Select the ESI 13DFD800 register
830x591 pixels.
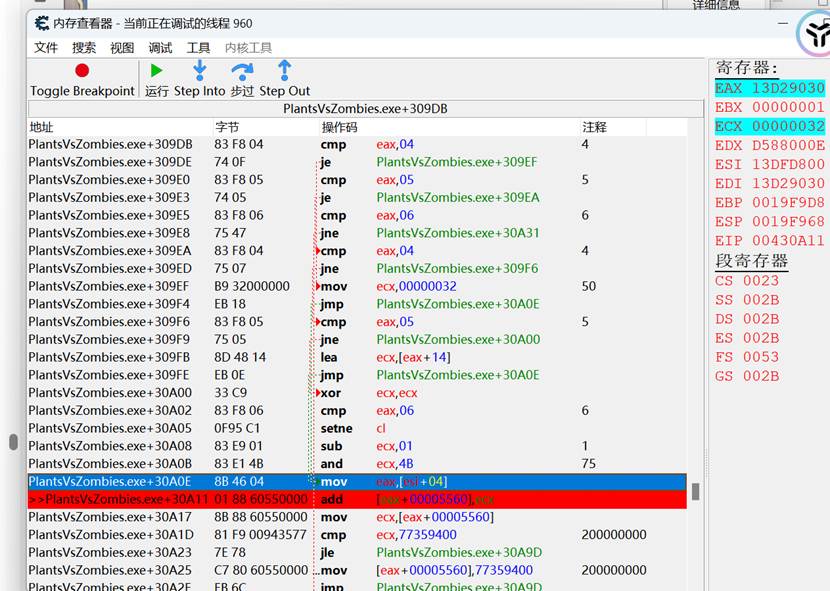[x=770, y=164]
